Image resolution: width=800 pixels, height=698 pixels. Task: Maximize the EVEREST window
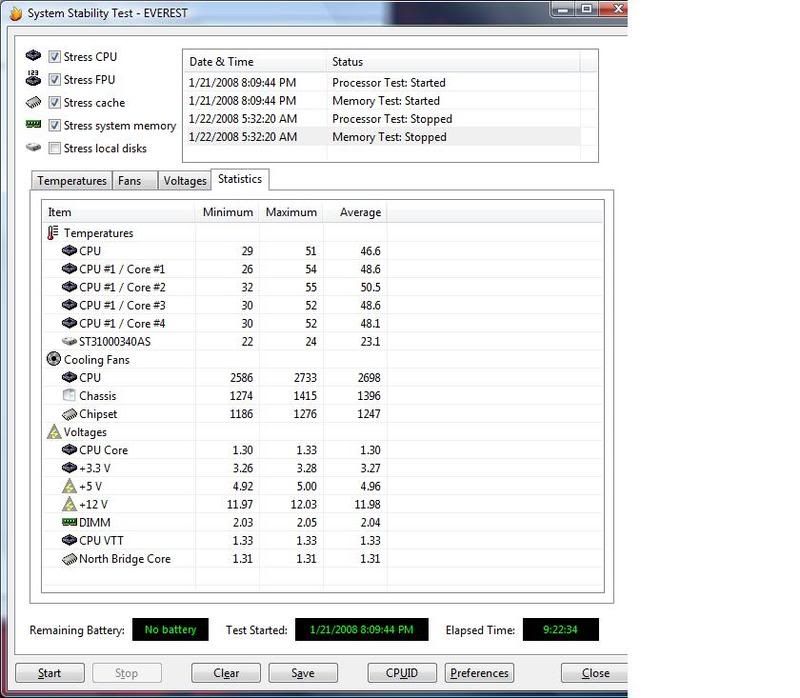click(587, 9)
